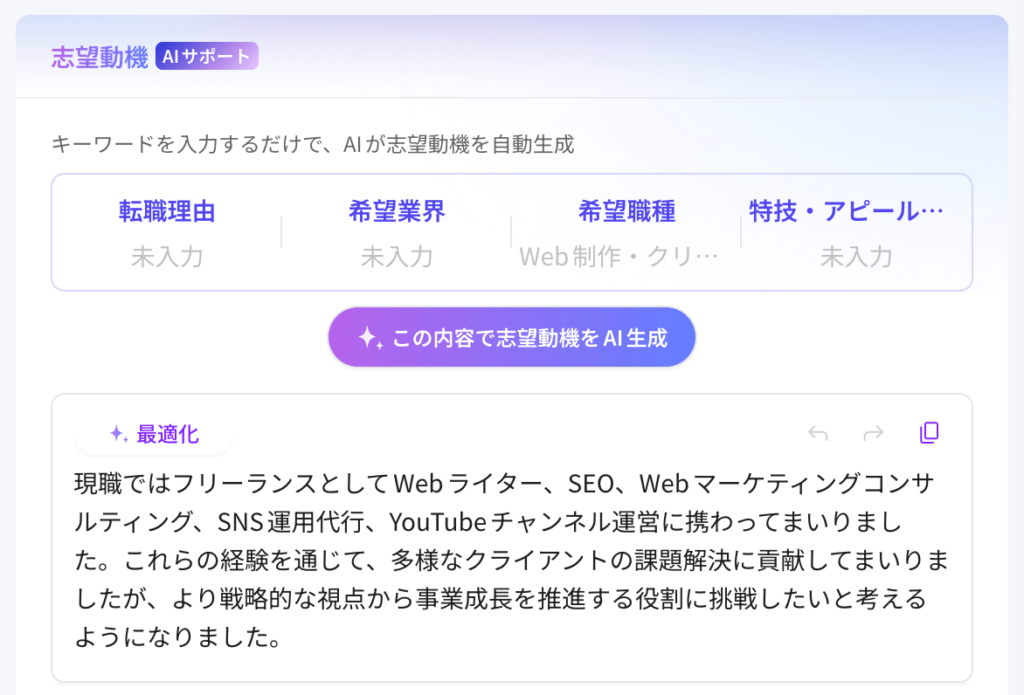Expand the Web制作・クリ… job type value

pos(619,257)
